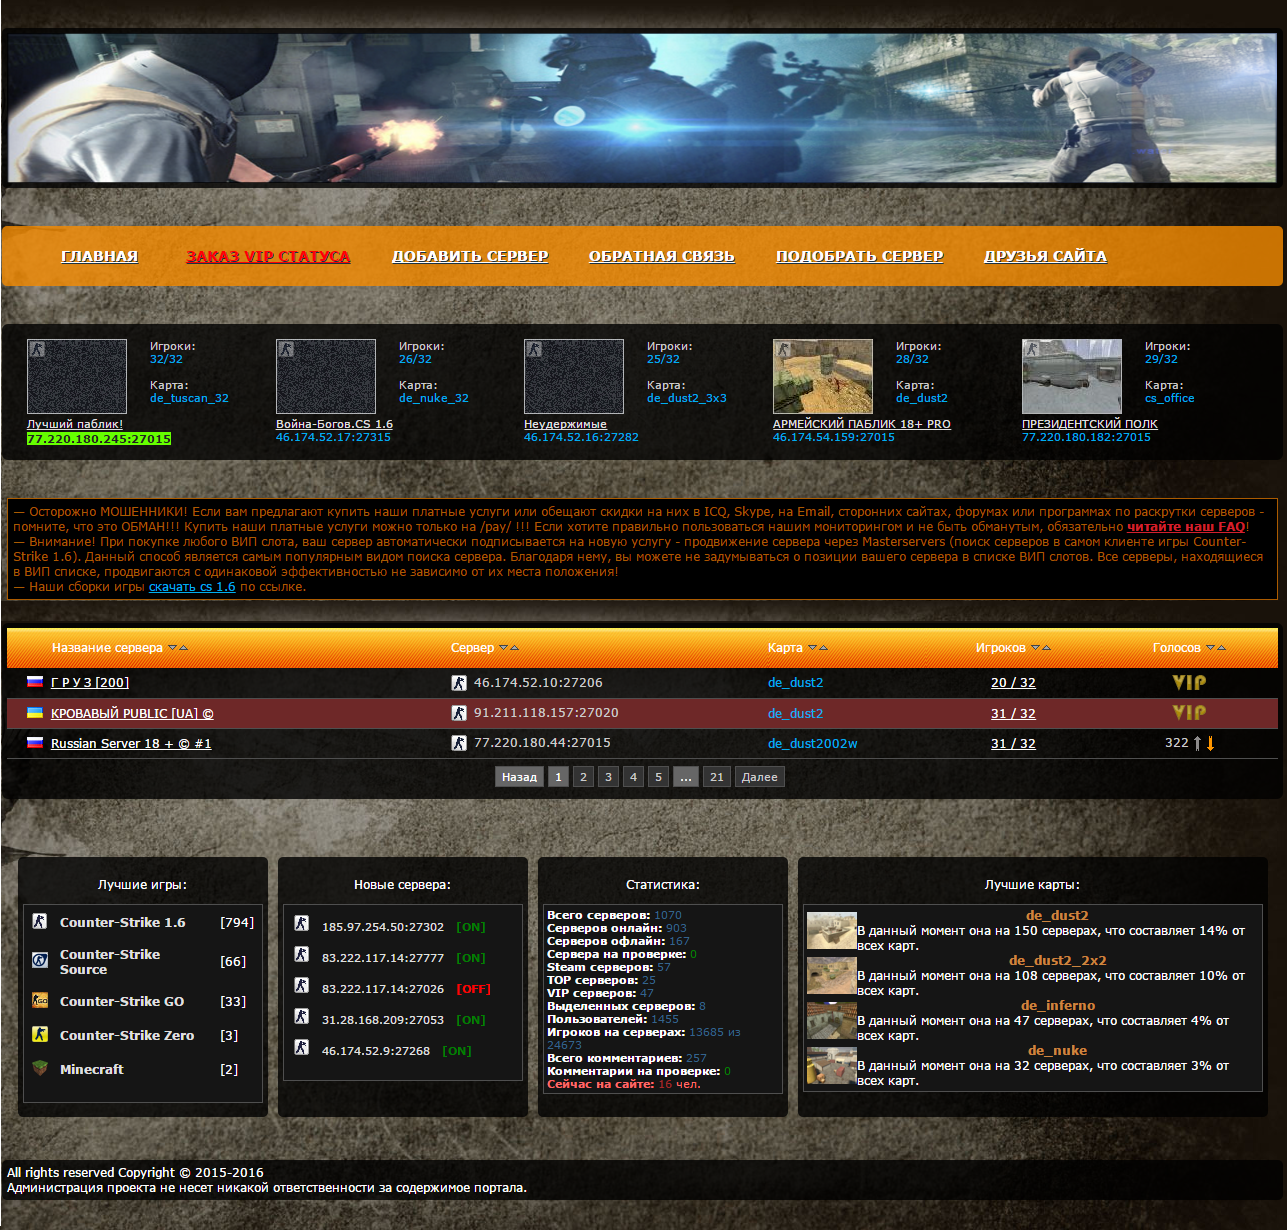Follow the скачать cs 1.6 link
Viewport: 1288px width, 1230px height.
(x=192, y=587)
